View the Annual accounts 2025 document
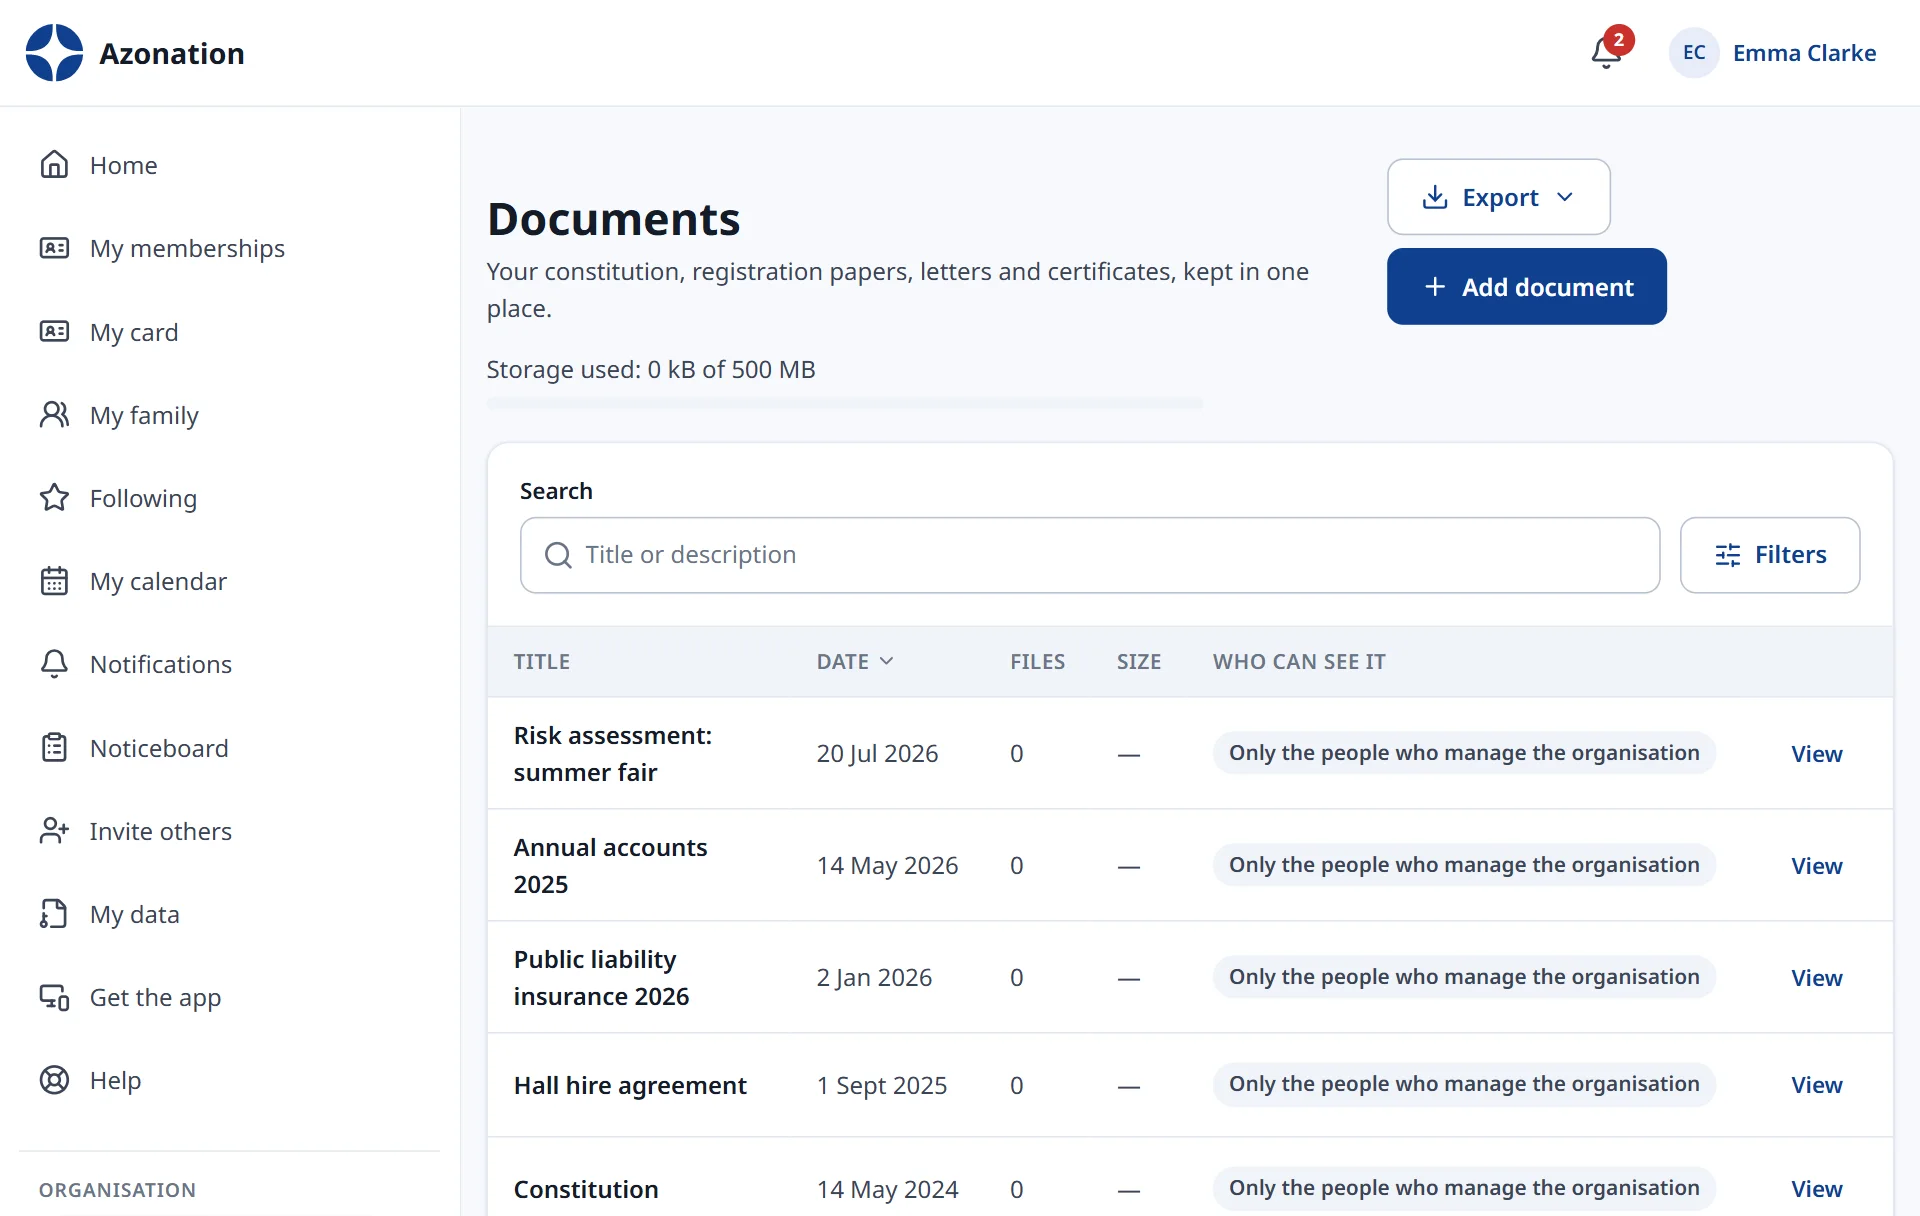This screenshot has width=1920, height=1216. point(1816,866)
